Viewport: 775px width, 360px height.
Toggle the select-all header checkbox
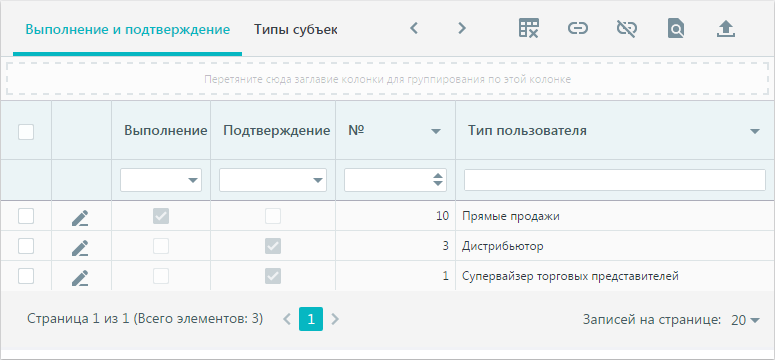pyautogui.click(x=26, y=132)
